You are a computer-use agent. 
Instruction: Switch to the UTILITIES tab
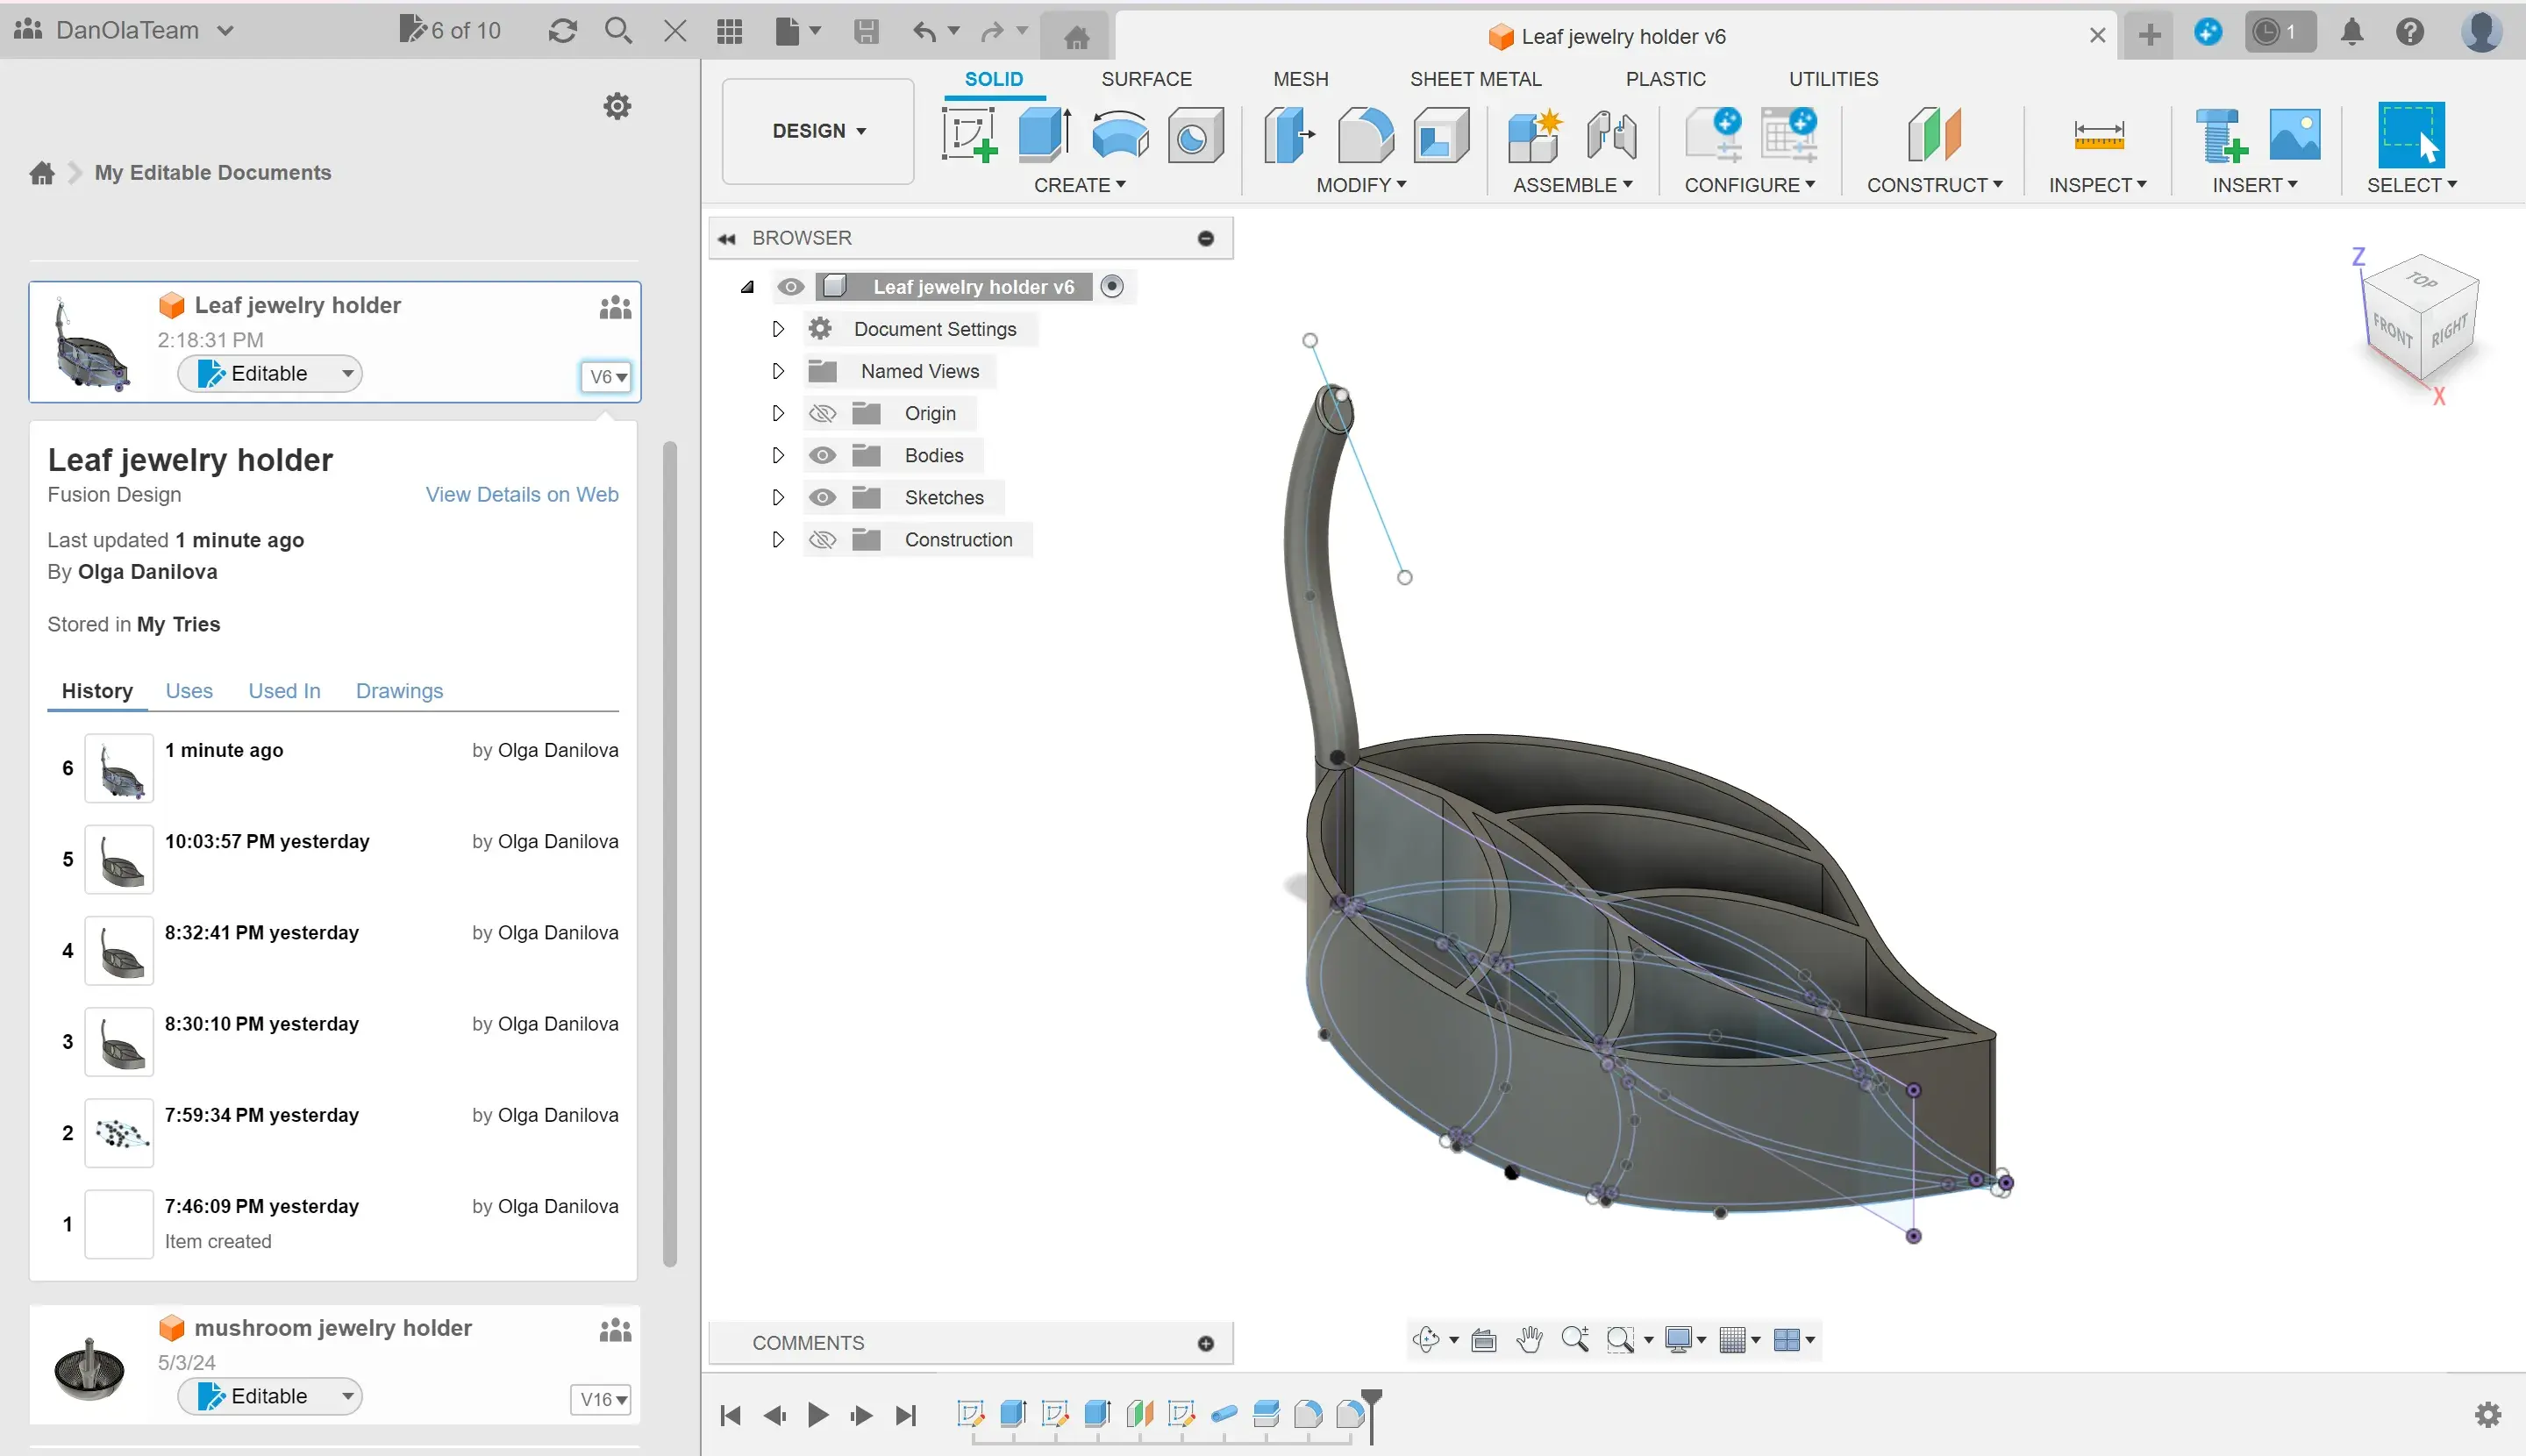(1833, 79)
